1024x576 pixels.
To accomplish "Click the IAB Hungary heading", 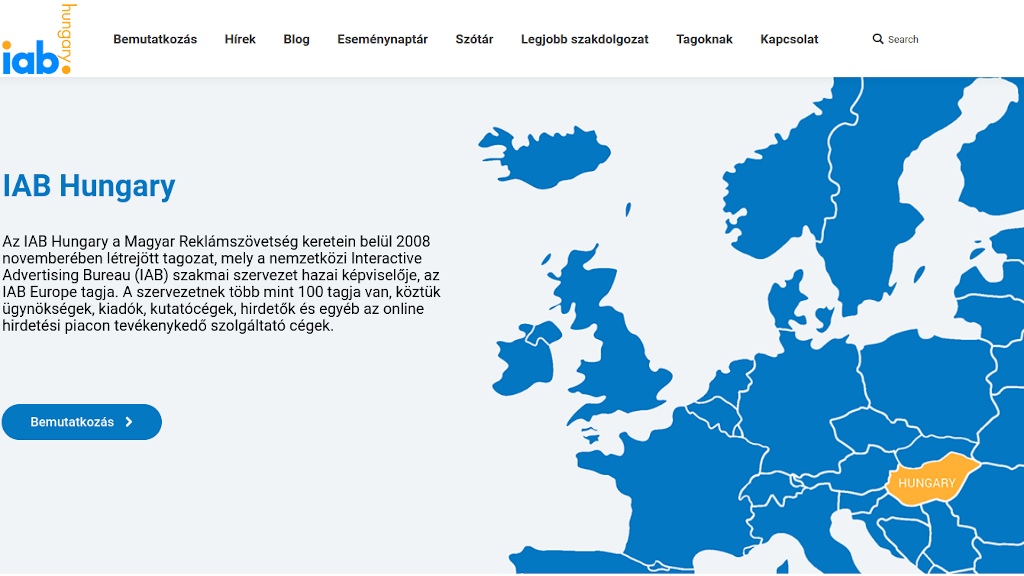I will (89, 186).
